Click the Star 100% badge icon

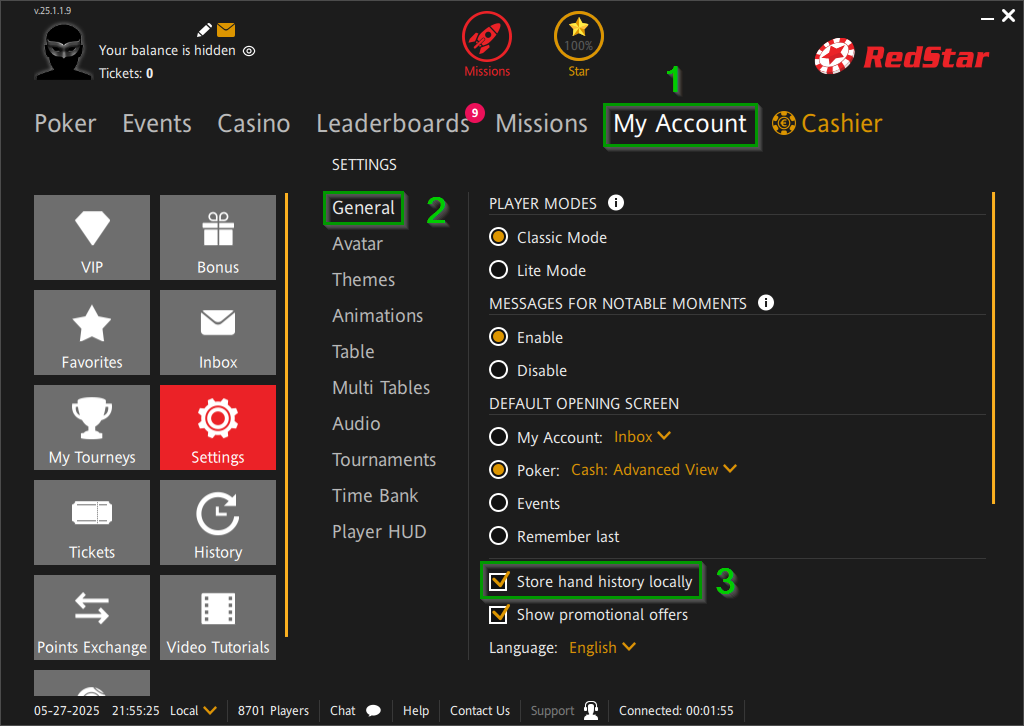click(x=579, y=38)
